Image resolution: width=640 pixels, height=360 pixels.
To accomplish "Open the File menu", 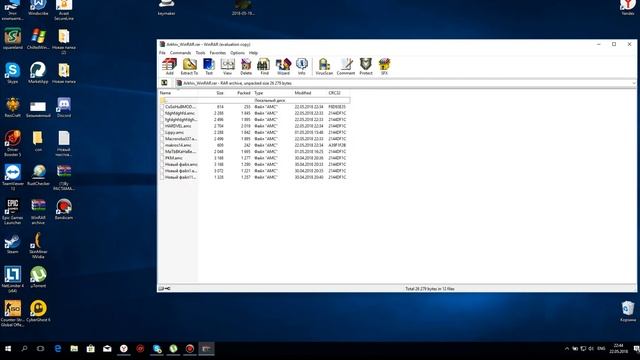I will 162,53.
